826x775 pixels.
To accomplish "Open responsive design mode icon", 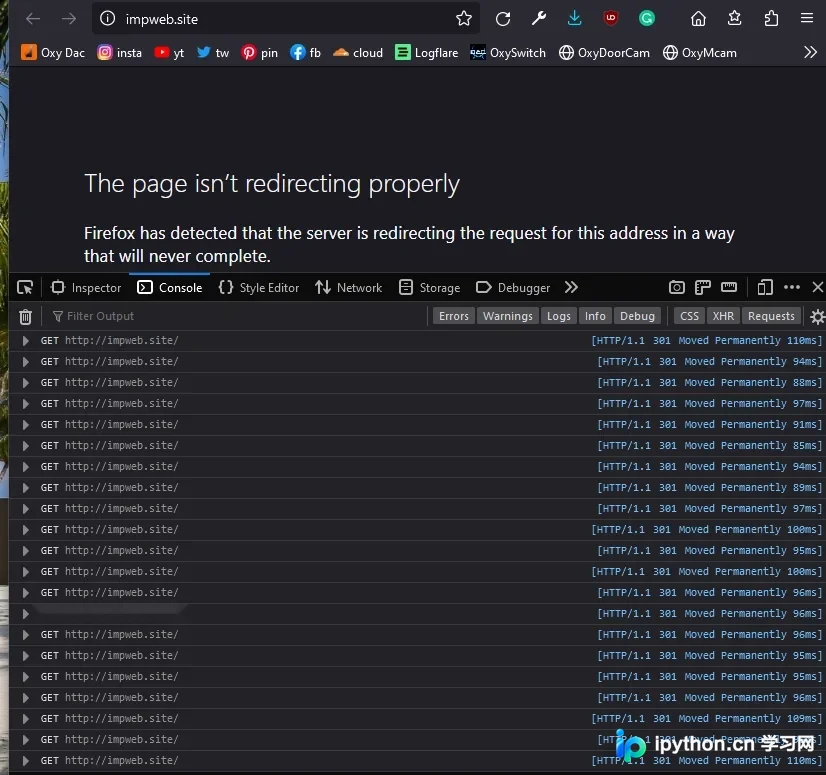I will pos(765,288).
